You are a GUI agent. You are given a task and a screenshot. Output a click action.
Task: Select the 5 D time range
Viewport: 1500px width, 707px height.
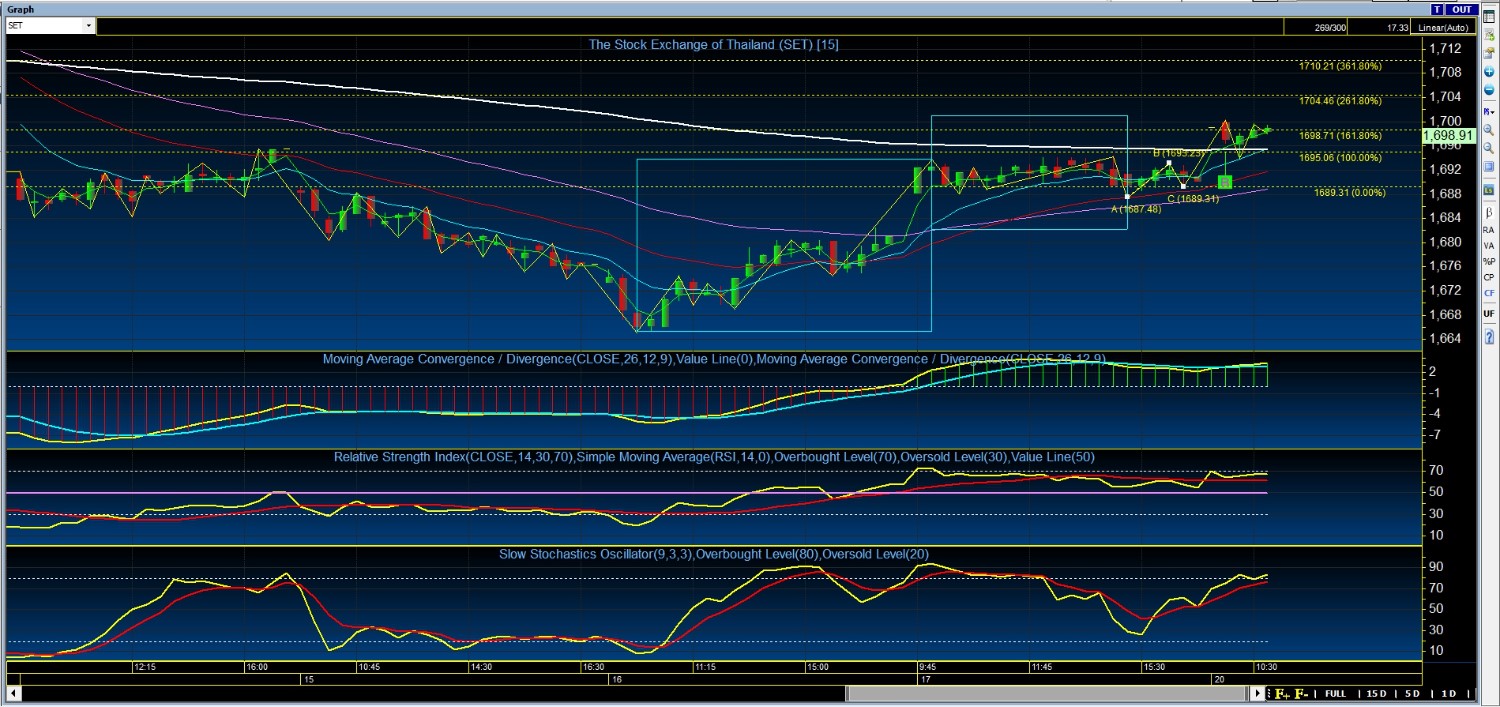[x=1412, y=694]
